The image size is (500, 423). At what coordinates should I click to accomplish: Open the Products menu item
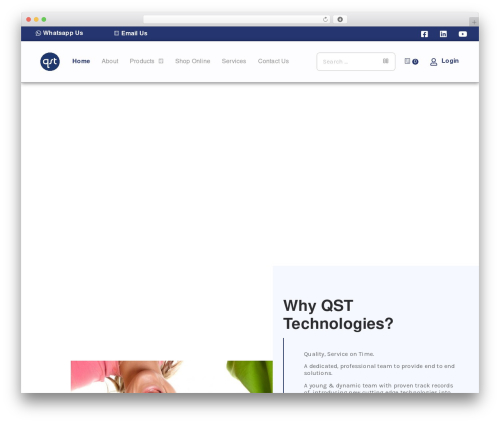click(x=142, y=61)
